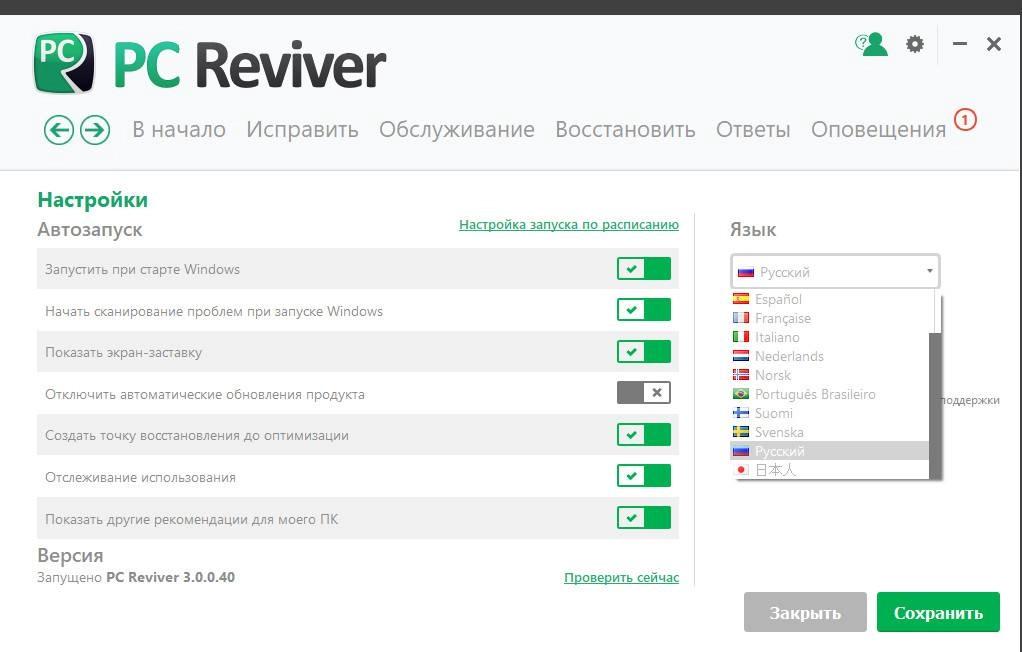Choose 日本人 Japanese language option

(829, 469)
